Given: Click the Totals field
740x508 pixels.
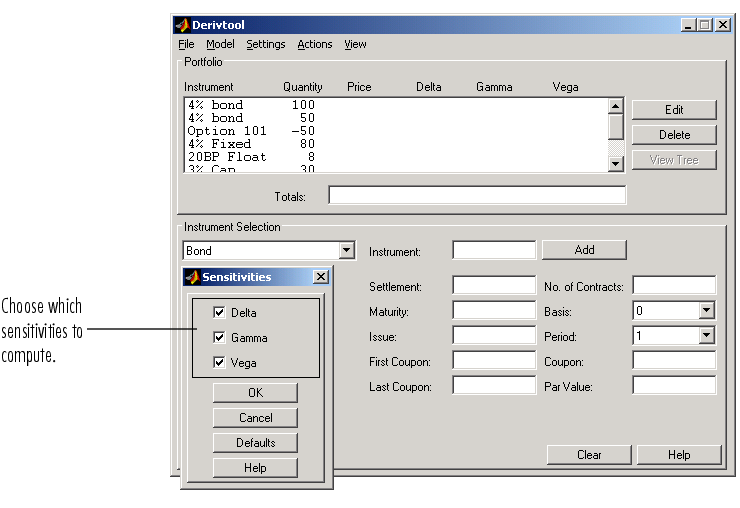Looking at the screenshot, I should point(477,195).
